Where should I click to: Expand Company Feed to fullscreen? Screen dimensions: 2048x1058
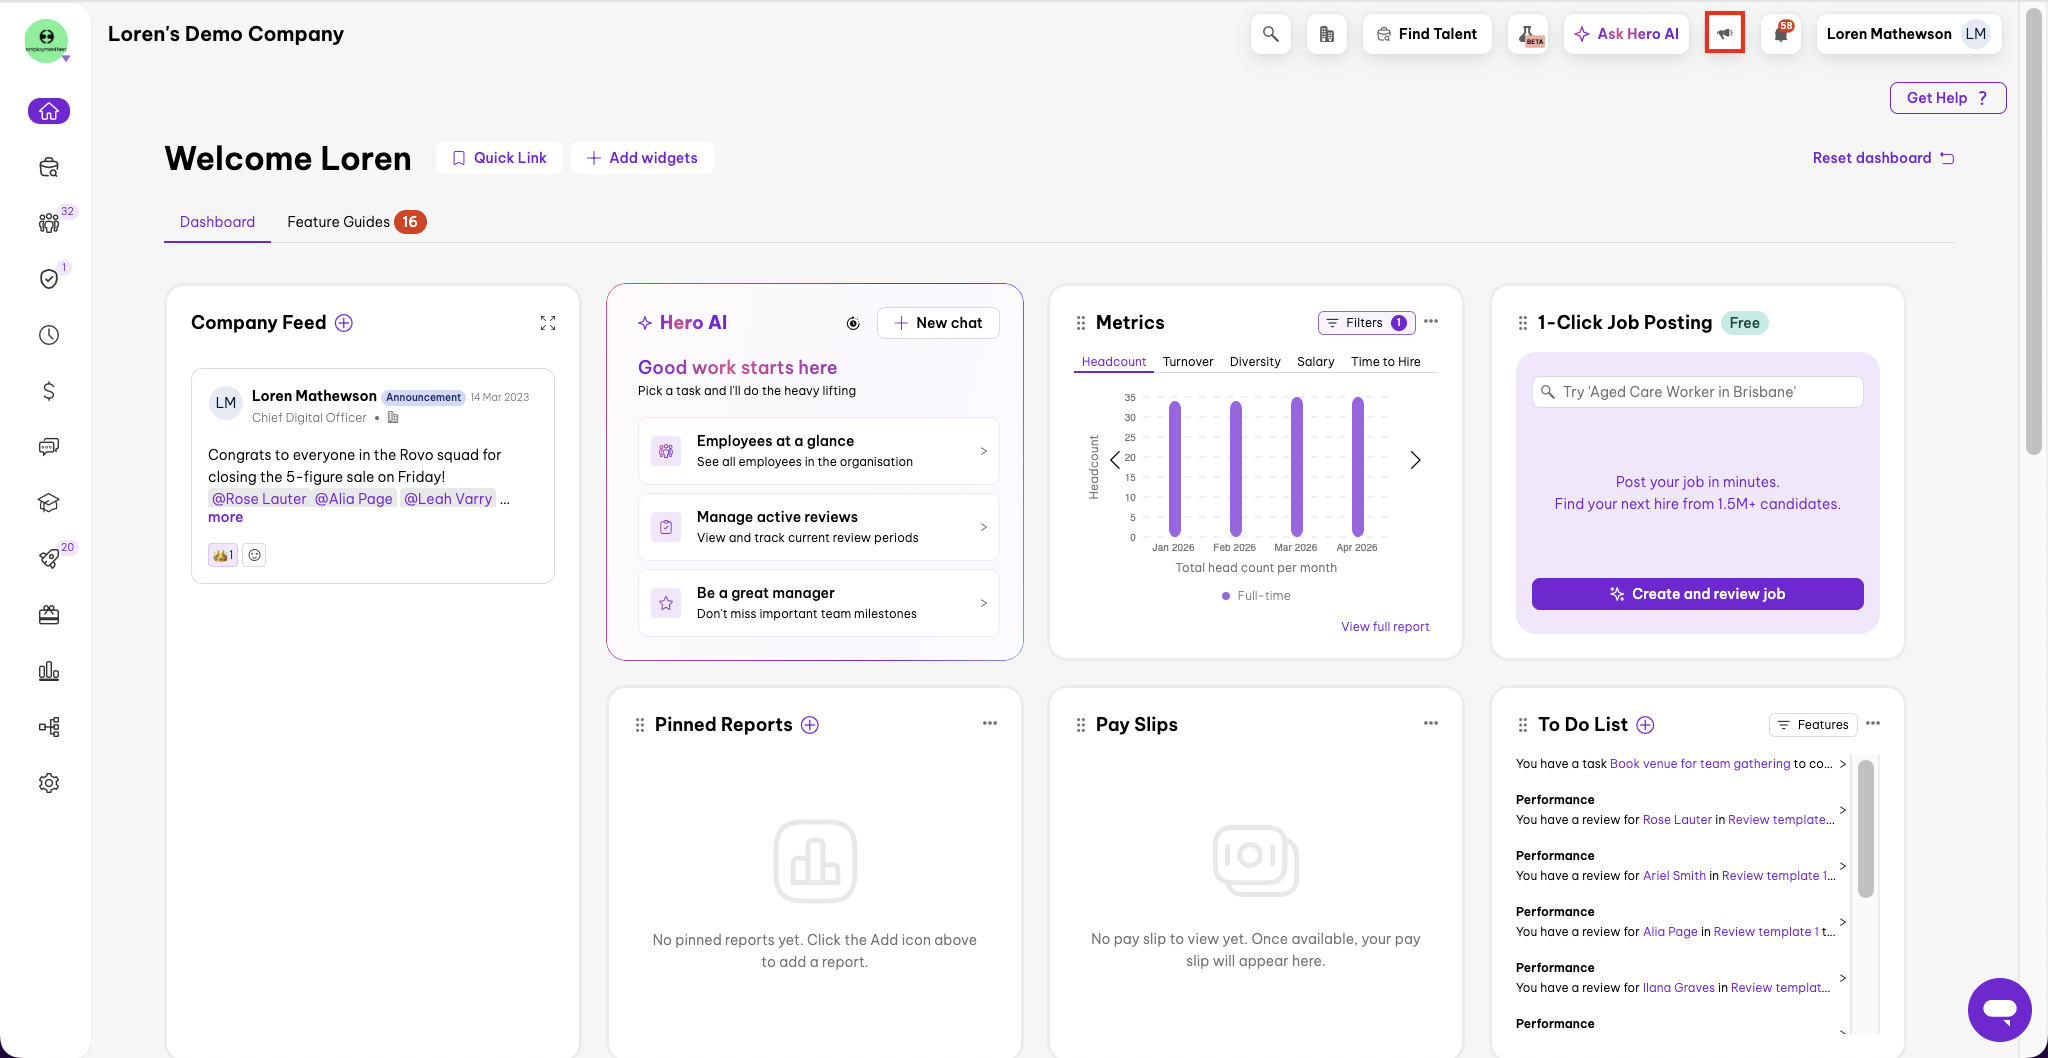coord(548,323)
